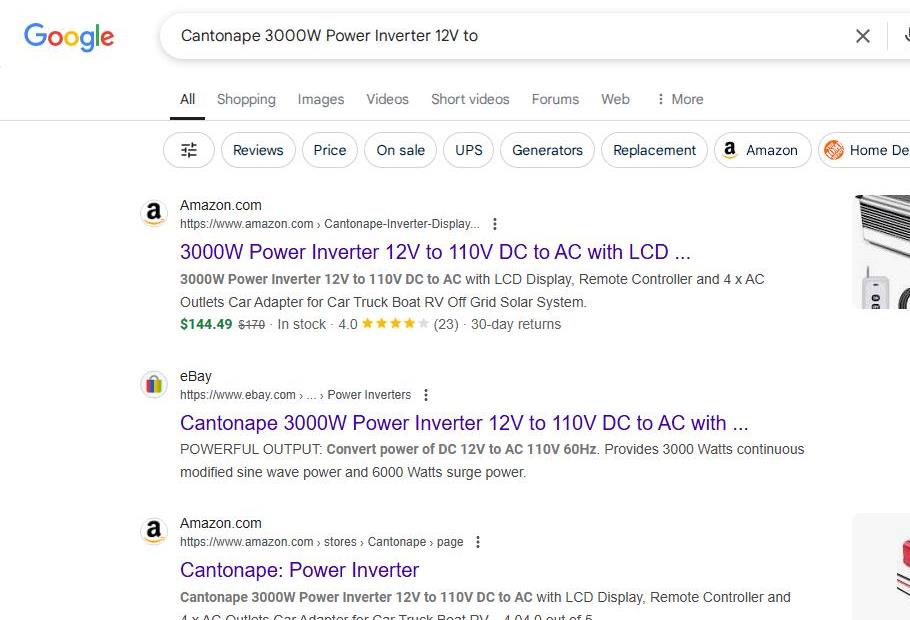Open the three-dot menu of the first Amazon result
Image resolution: width=910 pixels, height=620 pixels.
click(494, 224)
